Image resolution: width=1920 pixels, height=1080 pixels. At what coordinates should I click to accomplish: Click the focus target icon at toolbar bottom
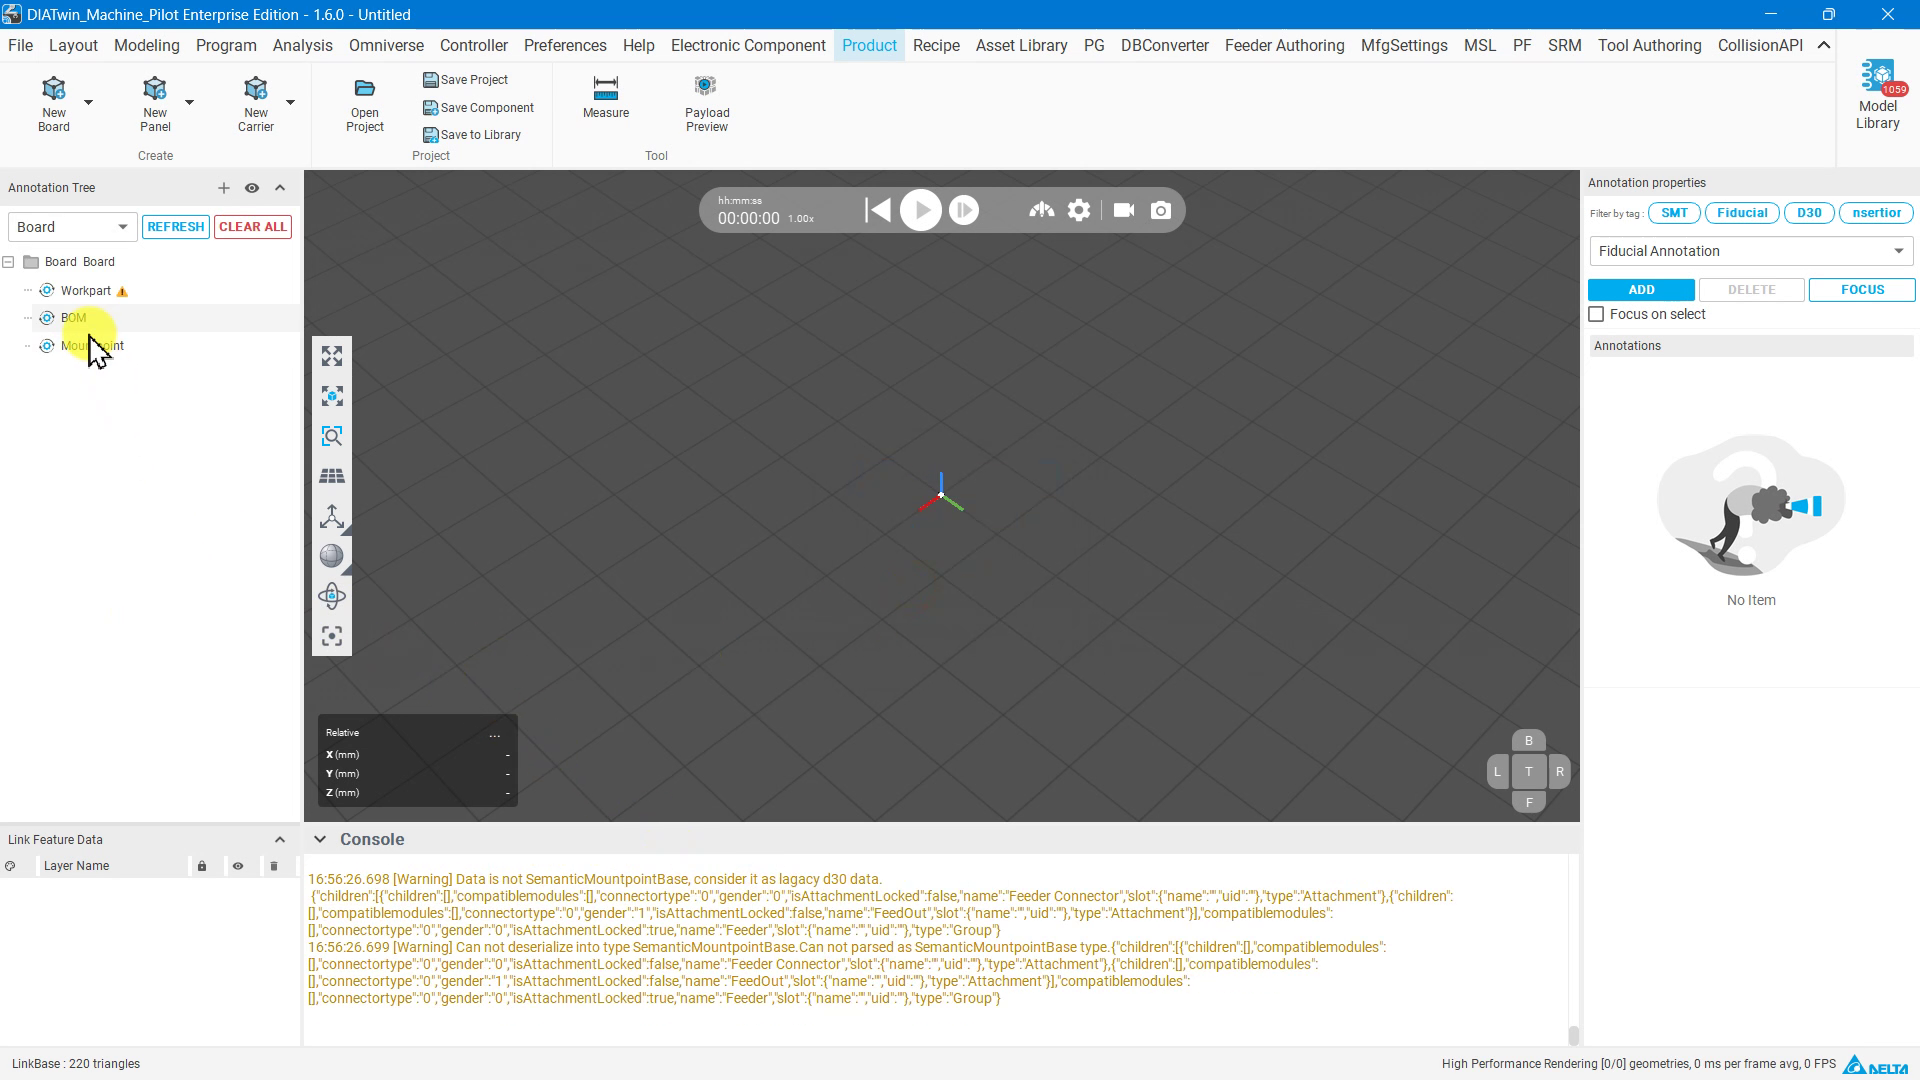point(332,636)
